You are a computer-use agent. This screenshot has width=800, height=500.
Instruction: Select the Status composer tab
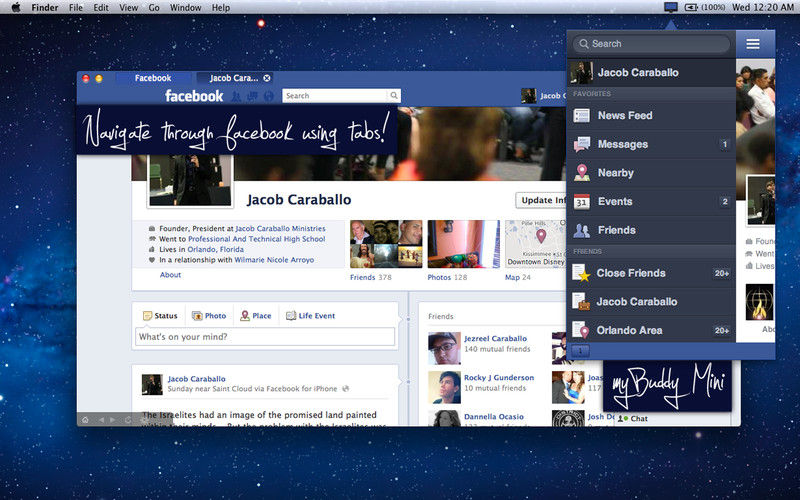160,316
